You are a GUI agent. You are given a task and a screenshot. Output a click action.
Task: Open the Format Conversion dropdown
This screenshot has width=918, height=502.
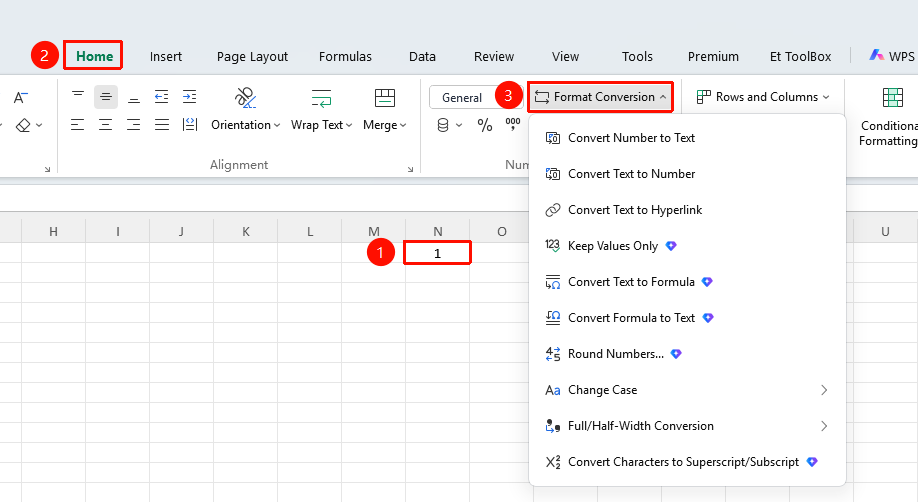(601, 97)
